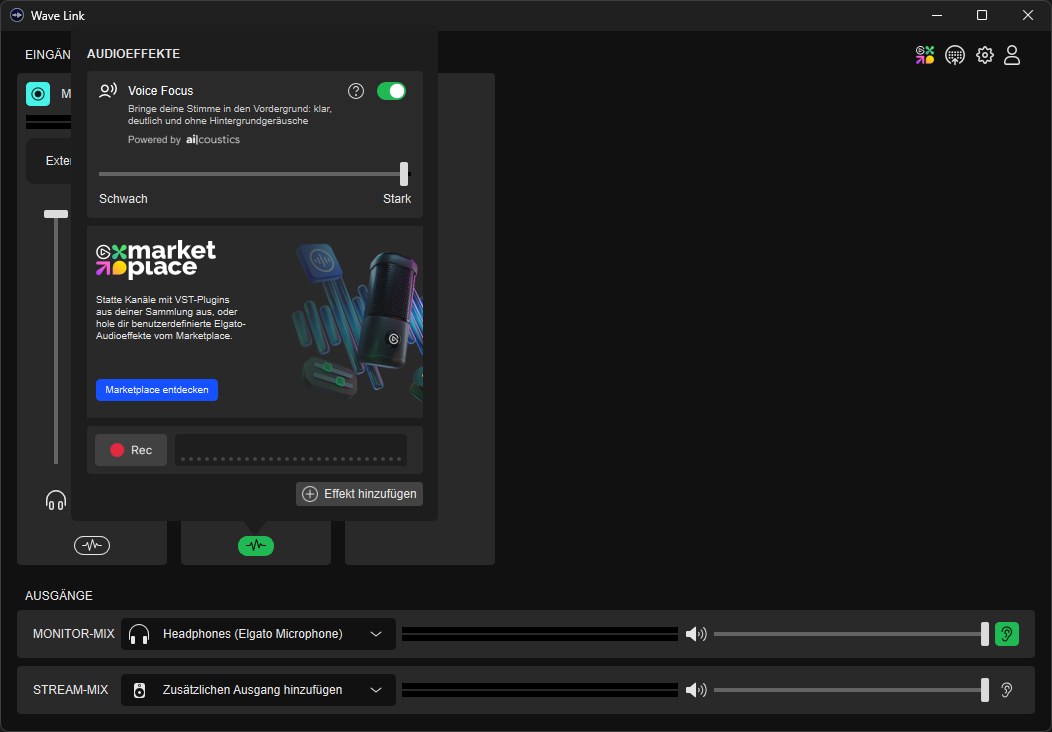The image size is (1052, 732).
Task: Click the Voice Focus help question mark
Action: tap(356, 91)
